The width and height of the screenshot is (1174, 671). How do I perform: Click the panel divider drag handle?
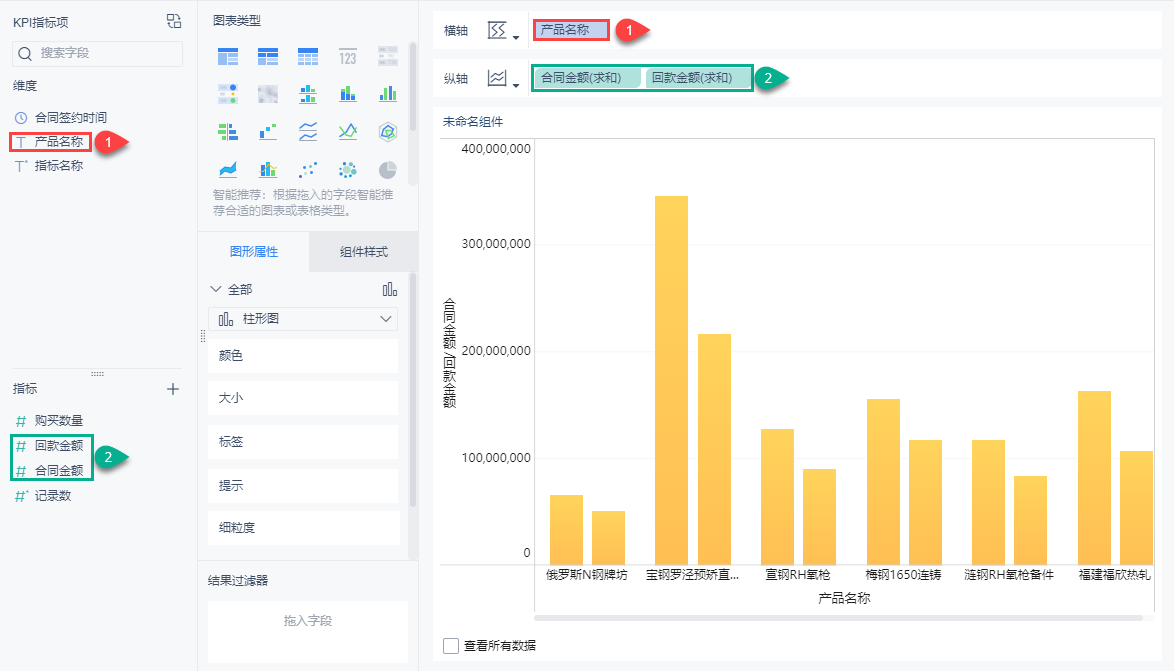202,337
